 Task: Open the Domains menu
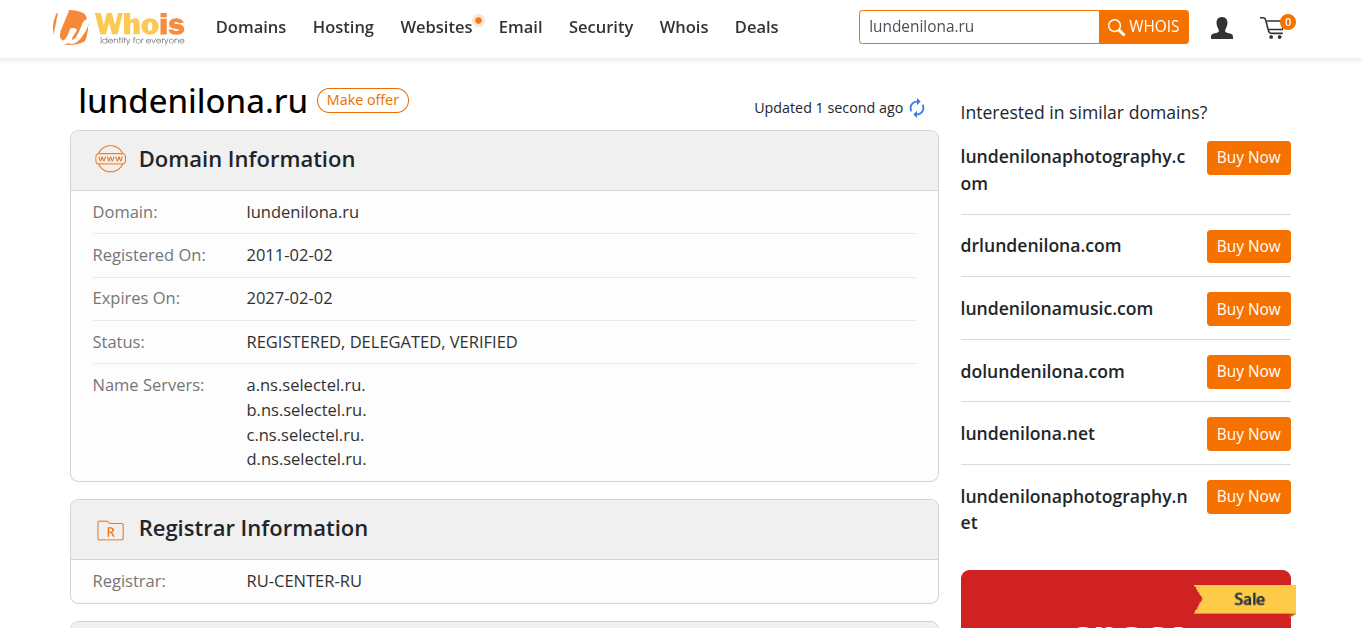point(251,27)
